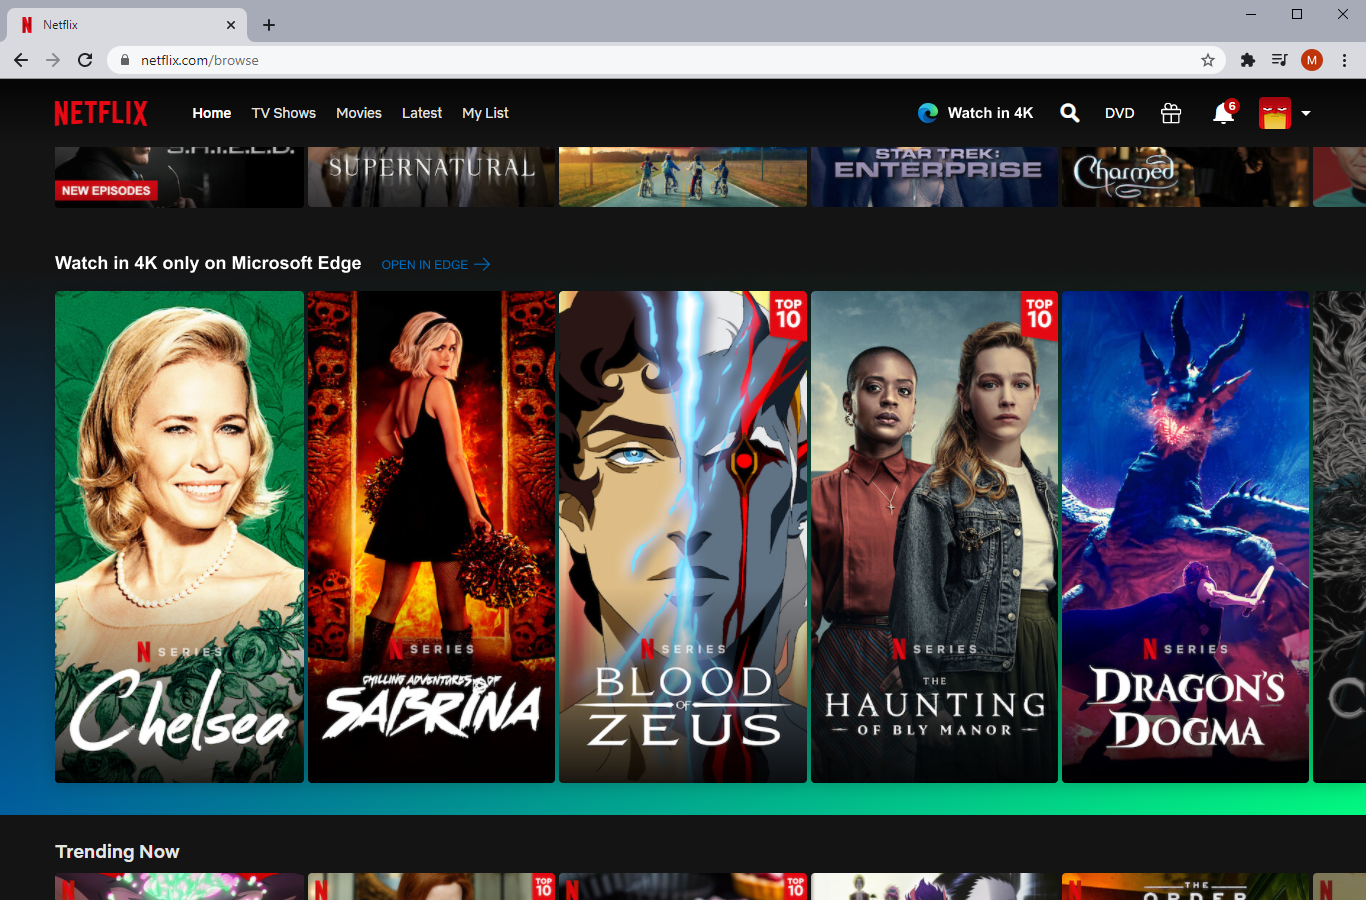The width and height of the screenshot is (1366, 900).
Task: Click the Watch in 4K row heading
Action: [208, 263]
